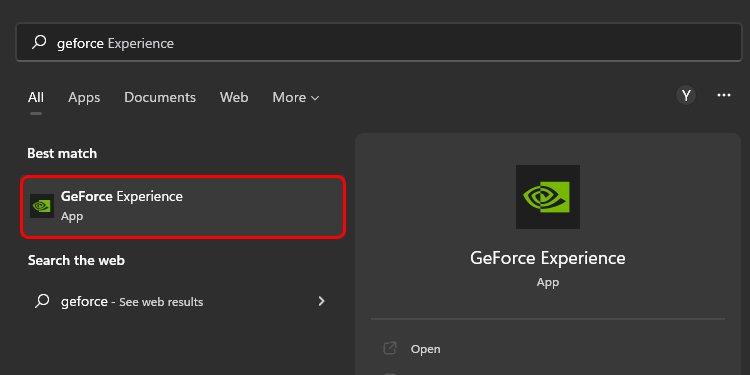Click the GeForce Experience title in preview pane

(x=548, y=258)
